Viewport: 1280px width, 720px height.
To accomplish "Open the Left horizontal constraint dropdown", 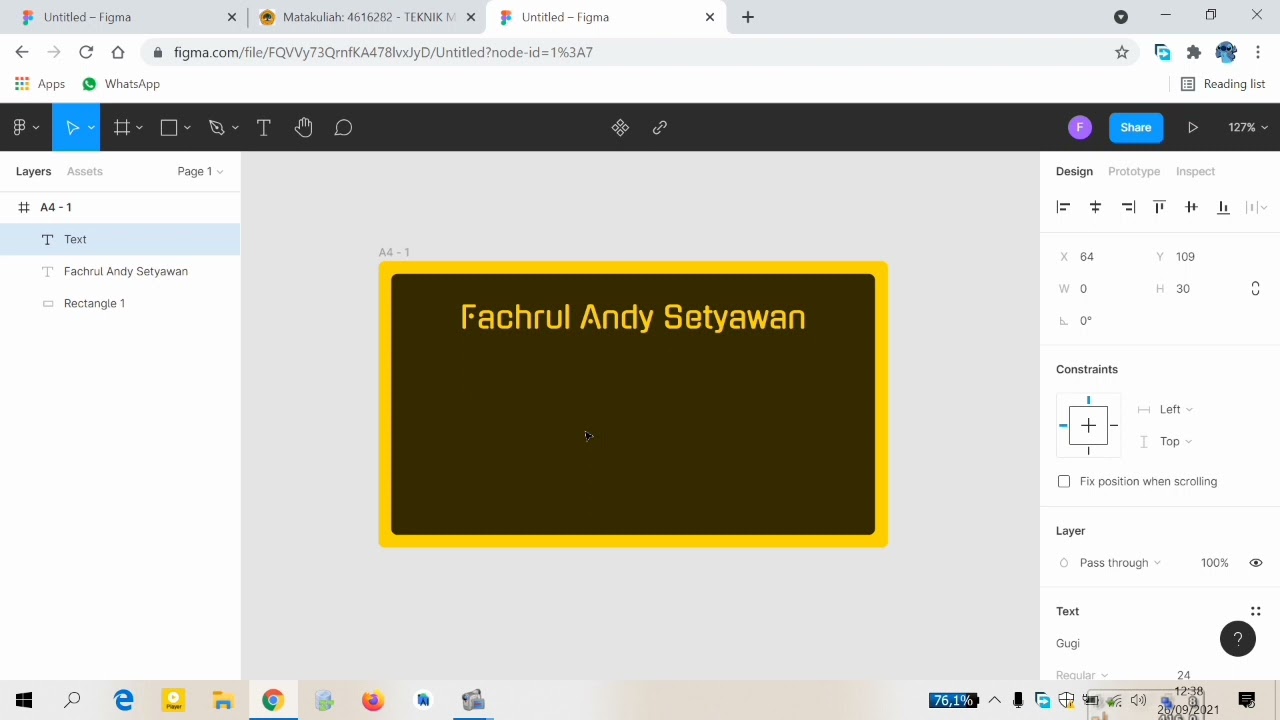I will (1175, 409).
